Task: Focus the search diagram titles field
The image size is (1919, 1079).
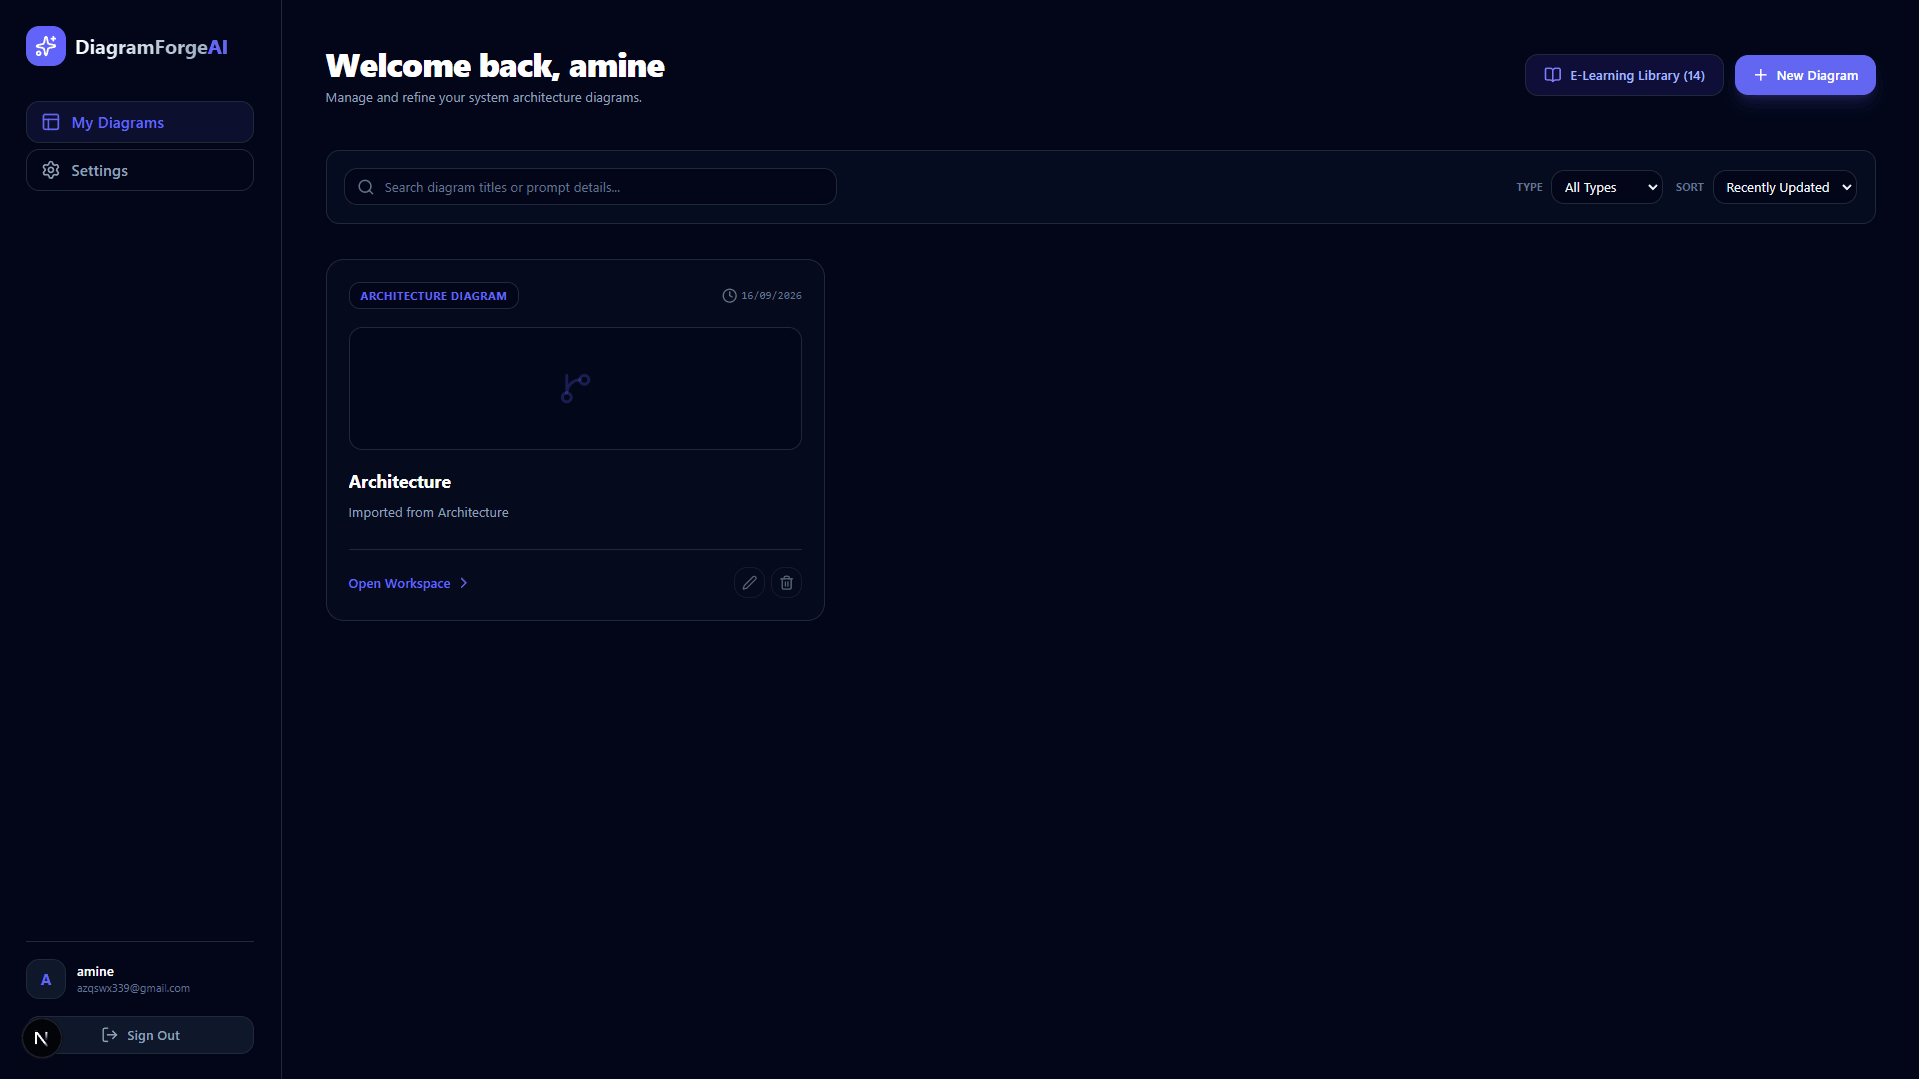Action: coord(590,187)
